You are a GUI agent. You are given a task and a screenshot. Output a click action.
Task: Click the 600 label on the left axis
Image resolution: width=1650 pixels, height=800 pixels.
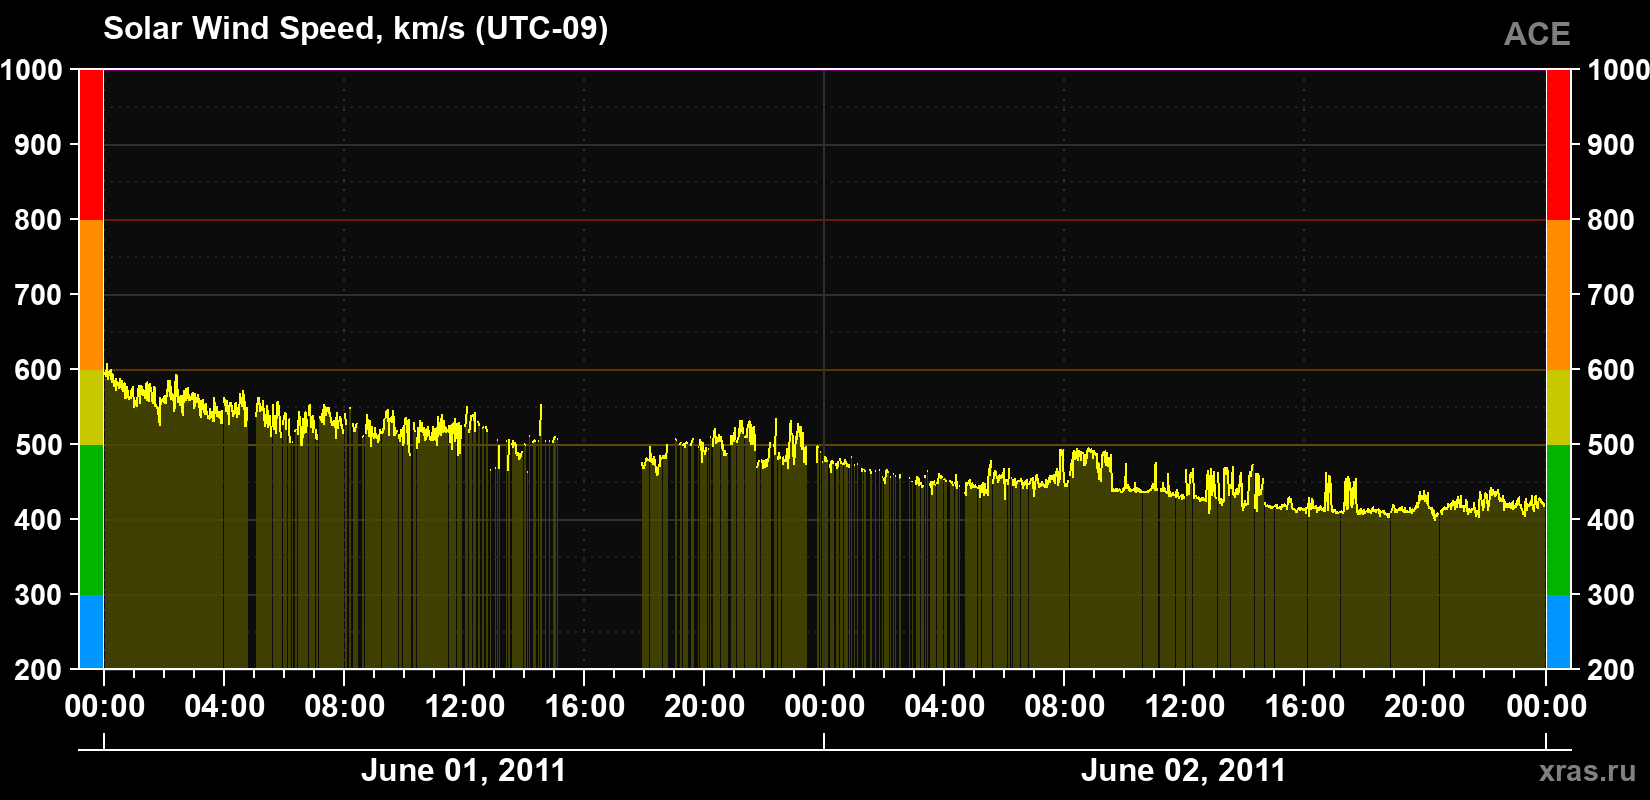(39, 370)
